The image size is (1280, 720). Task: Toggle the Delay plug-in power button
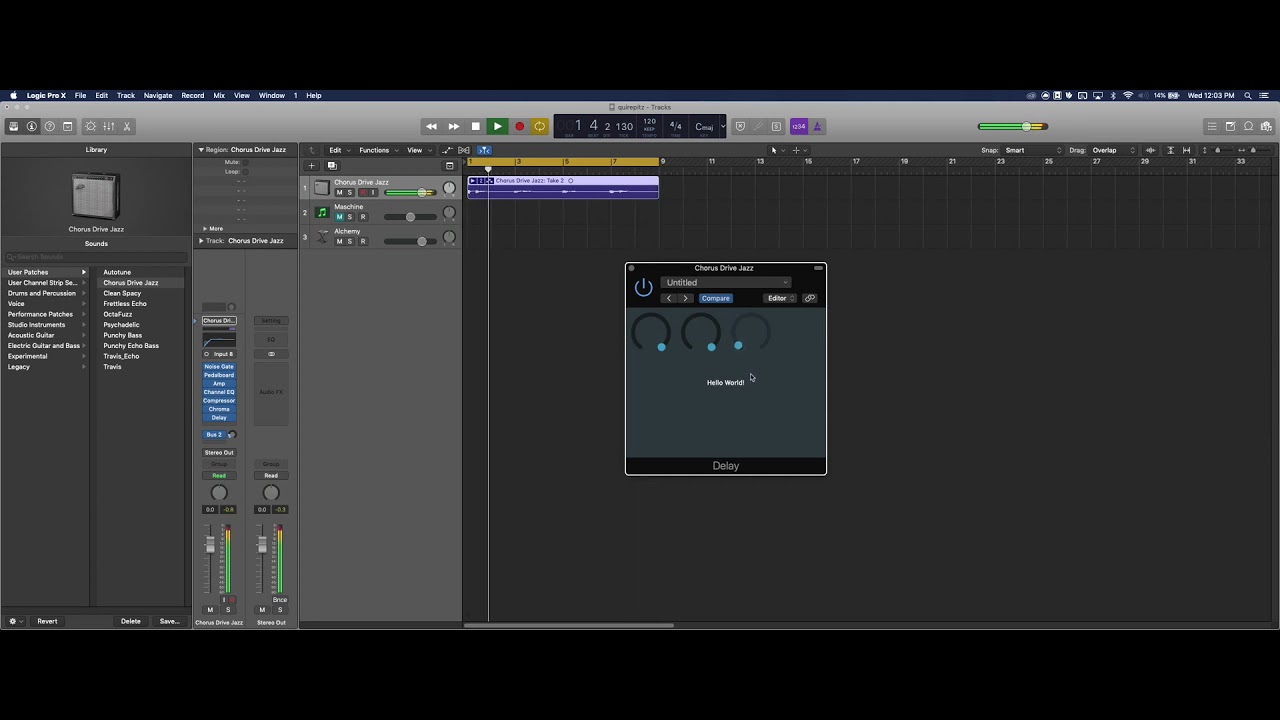tap(643, 288)
